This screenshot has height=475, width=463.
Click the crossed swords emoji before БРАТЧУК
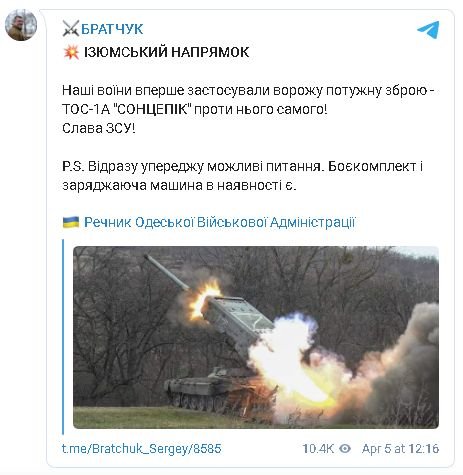pos(71,29)
